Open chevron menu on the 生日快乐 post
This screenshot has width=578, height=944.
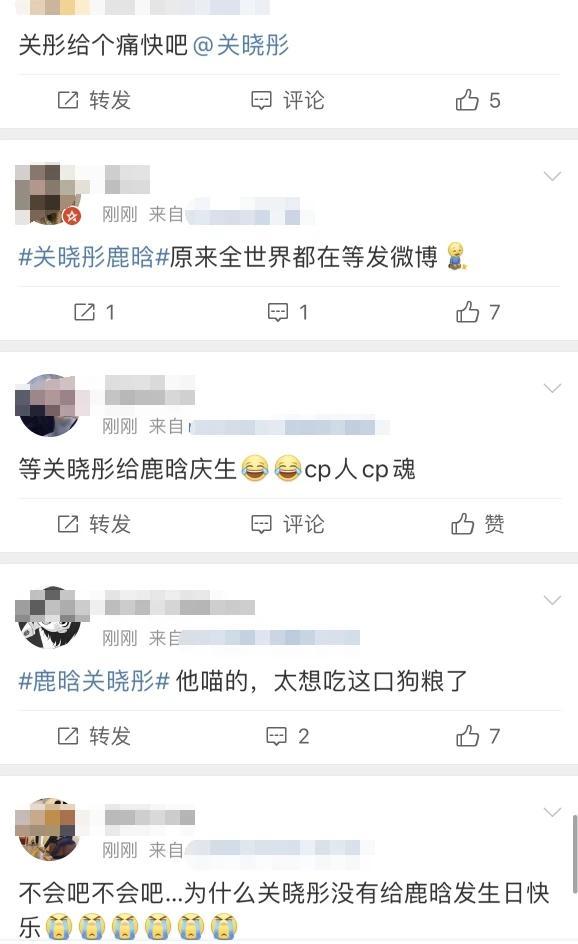[x=552, y=812]
